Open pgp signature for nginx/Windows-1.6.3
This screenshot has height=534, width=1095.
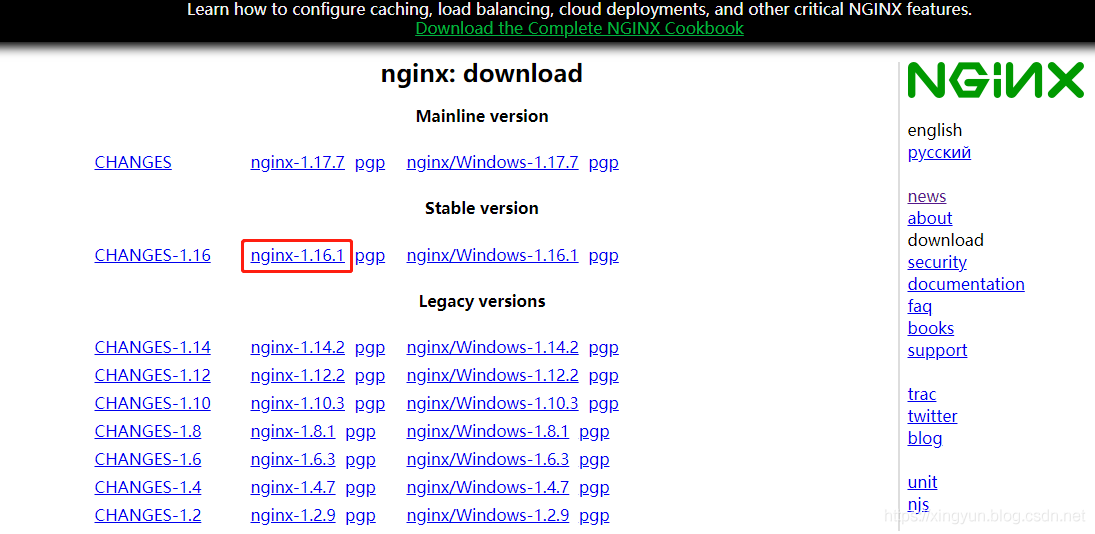(x=594, y=460)
